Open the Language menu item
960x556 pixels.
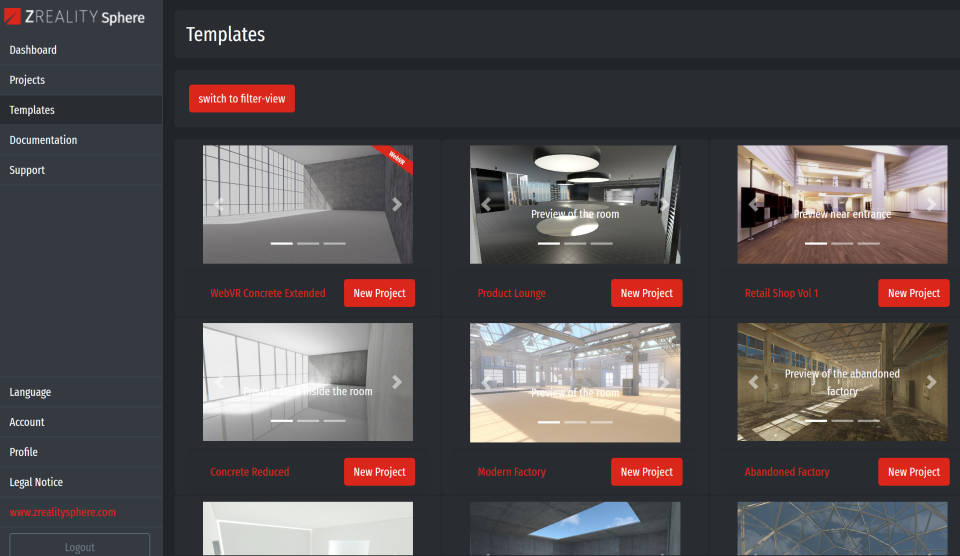81,392
